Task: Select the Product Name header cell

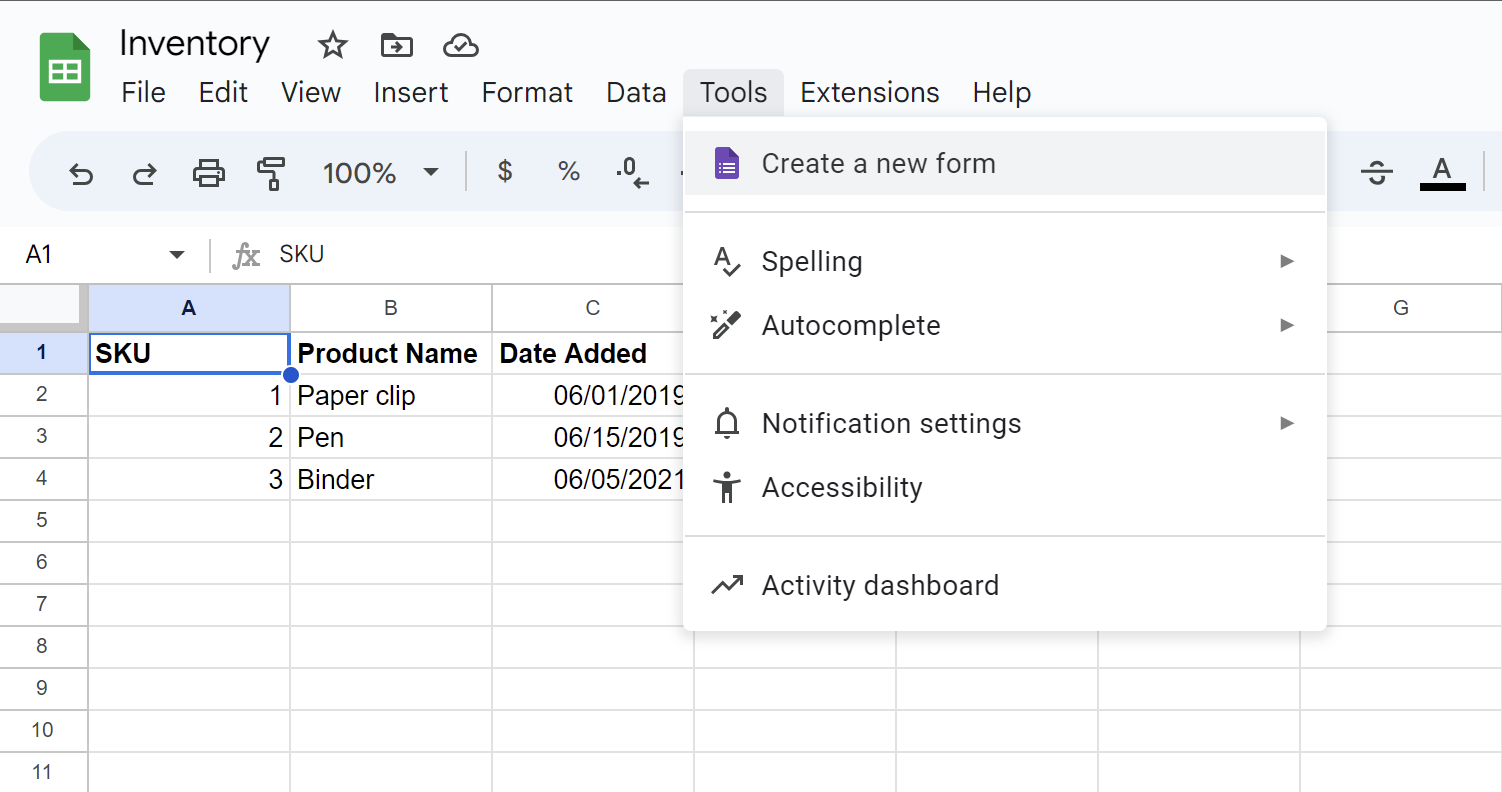Action: 391,353
